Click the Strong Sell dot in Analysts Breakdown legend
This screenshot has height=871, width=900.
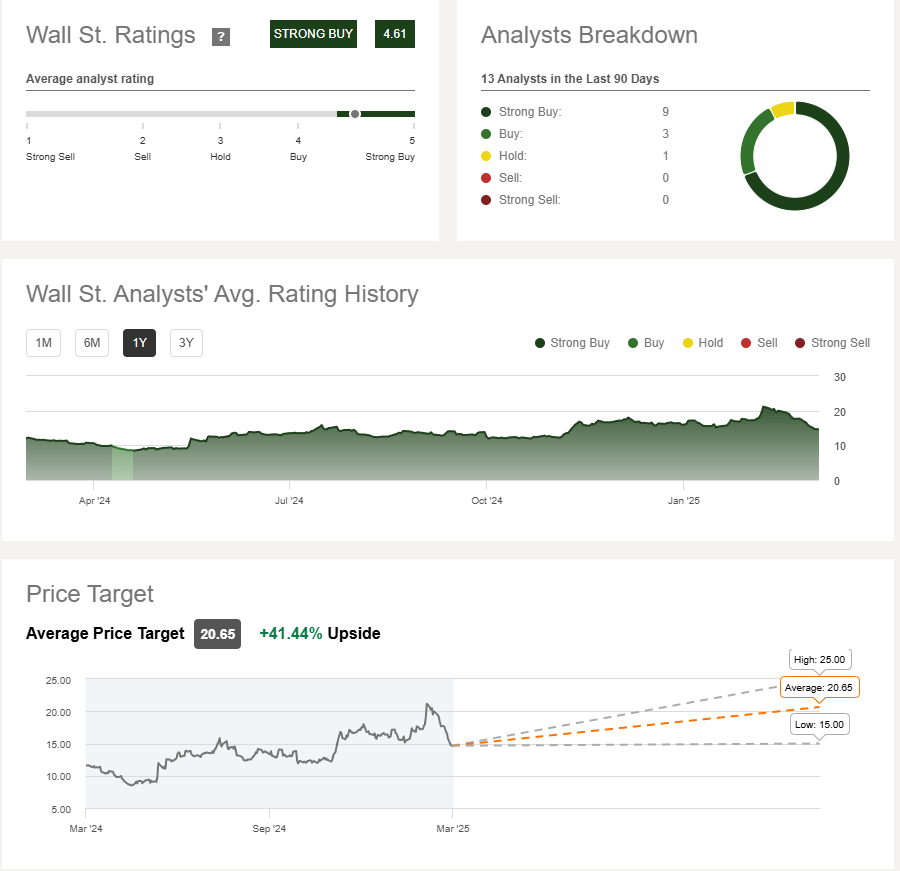[x=488, y=199]
